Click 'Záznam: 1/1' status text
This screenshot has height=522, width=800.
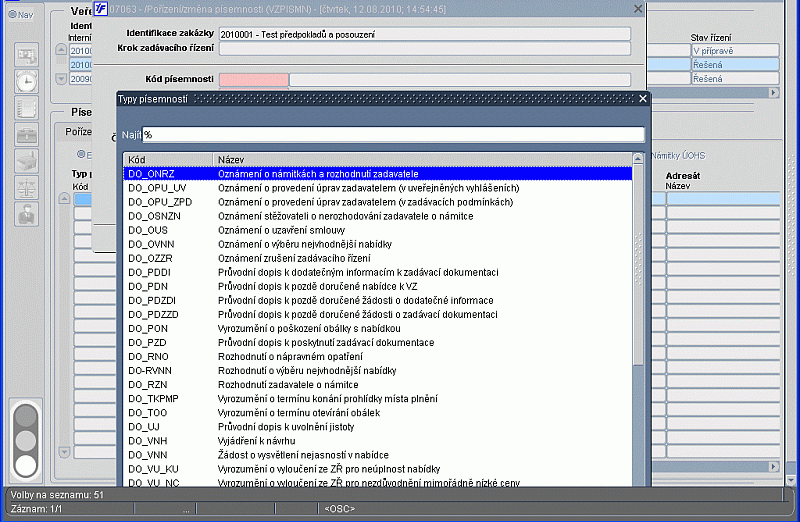pyautogui.click(x=36, y=509)
